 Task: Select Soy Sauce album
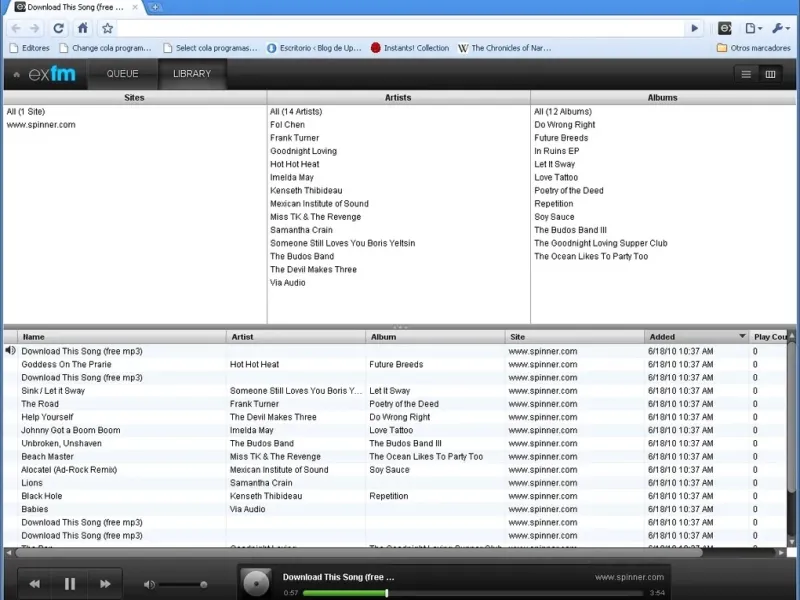coord(554,217)
